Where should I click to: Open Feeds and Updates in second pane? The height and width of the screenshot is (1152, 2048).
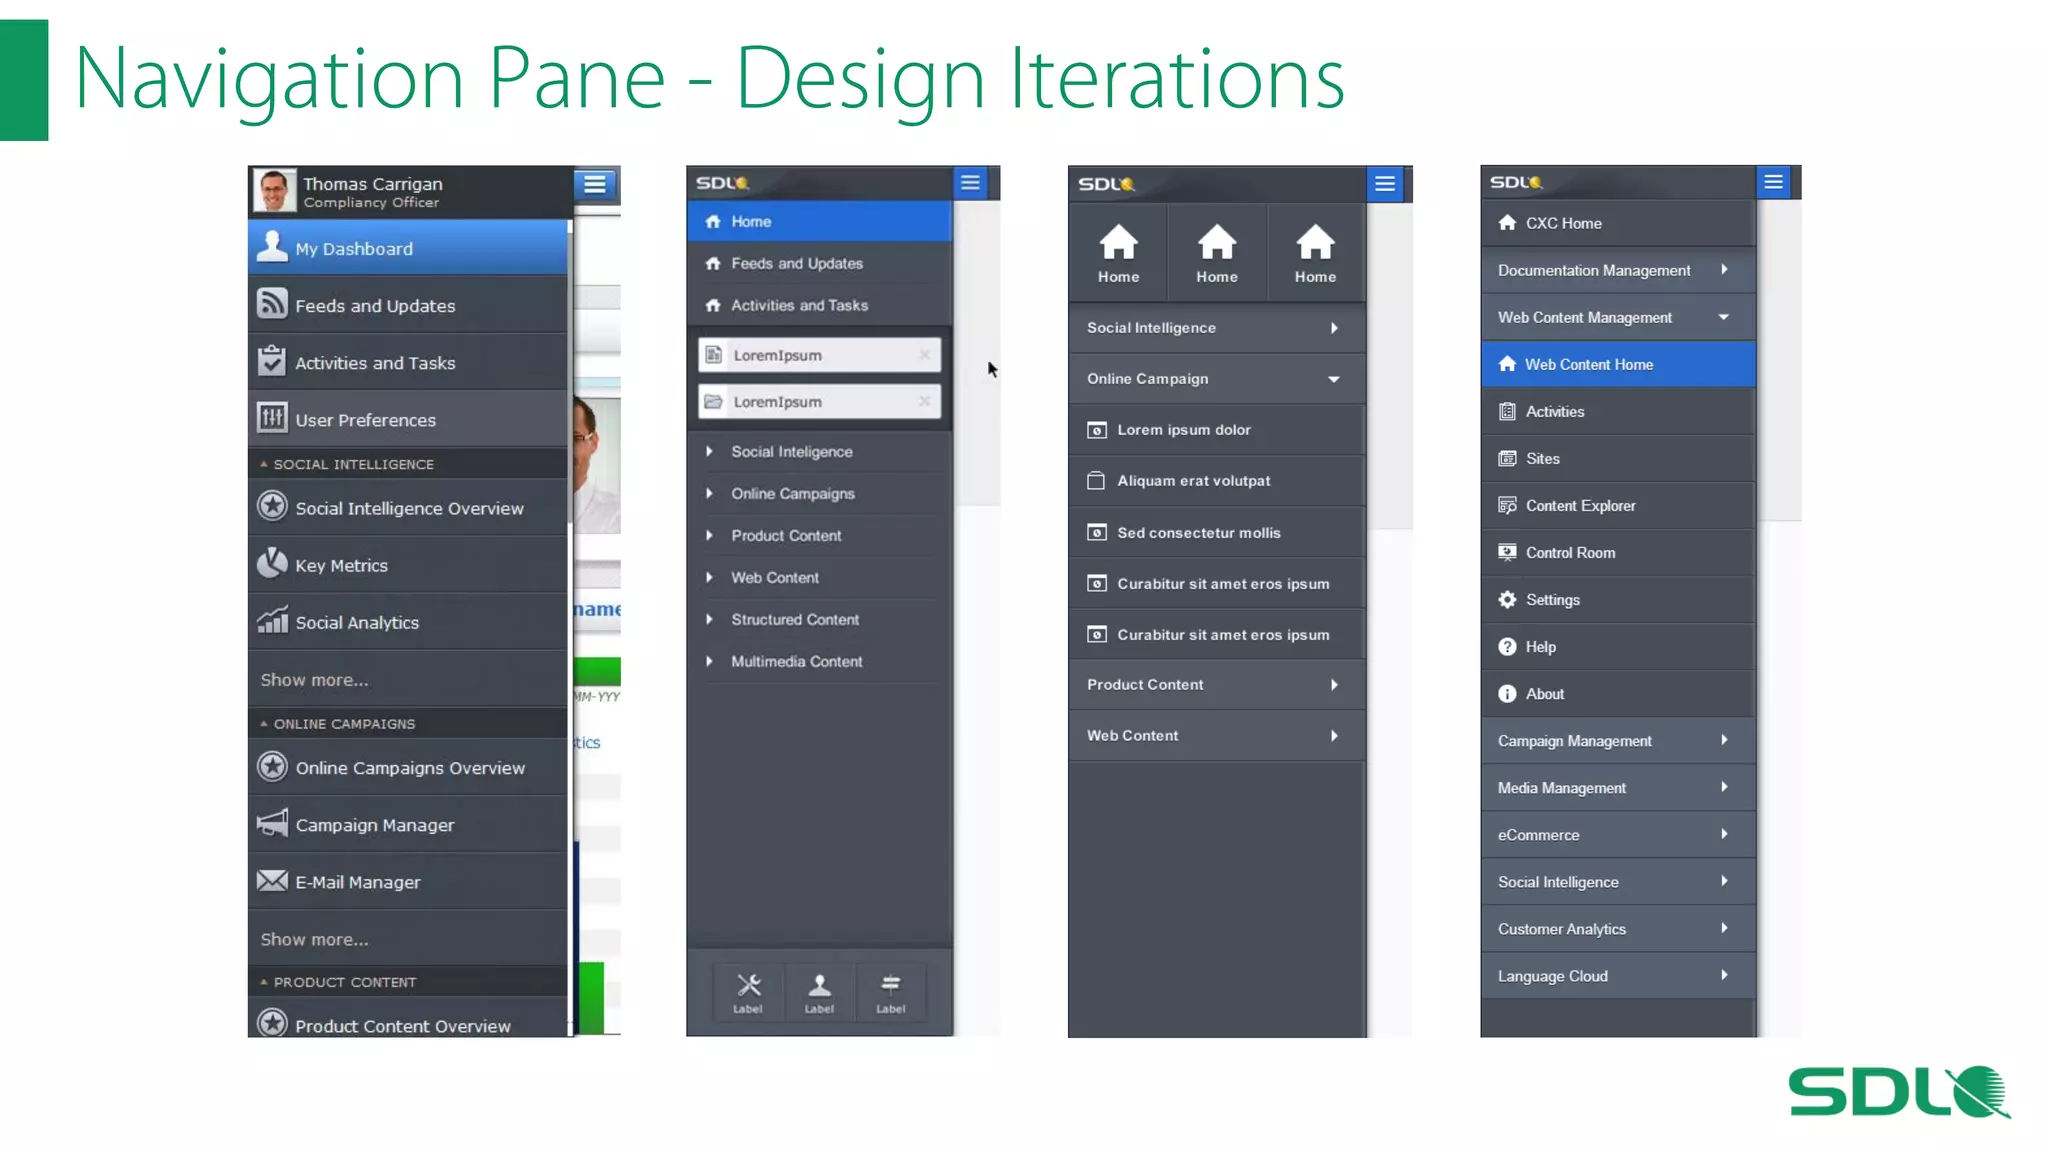819,263
